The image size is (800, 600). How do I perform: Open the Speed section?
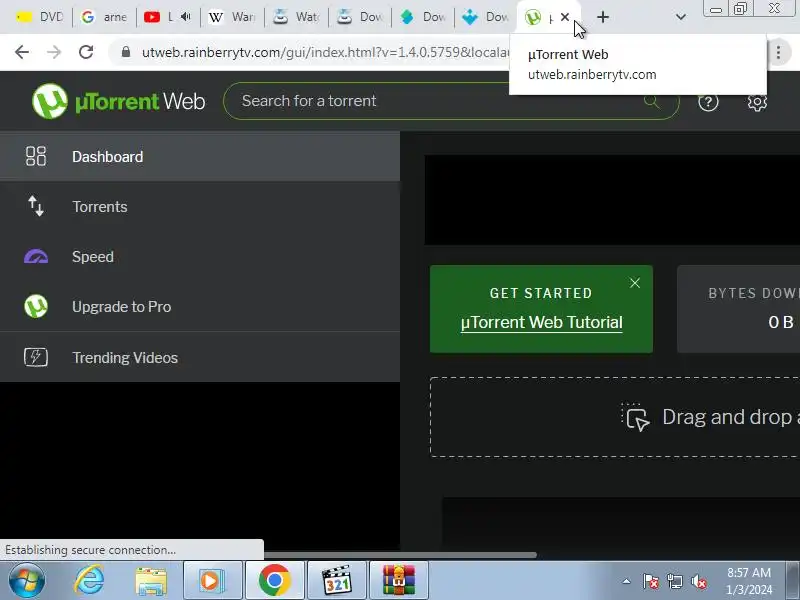pyautogui.click(x=200, y=257)
